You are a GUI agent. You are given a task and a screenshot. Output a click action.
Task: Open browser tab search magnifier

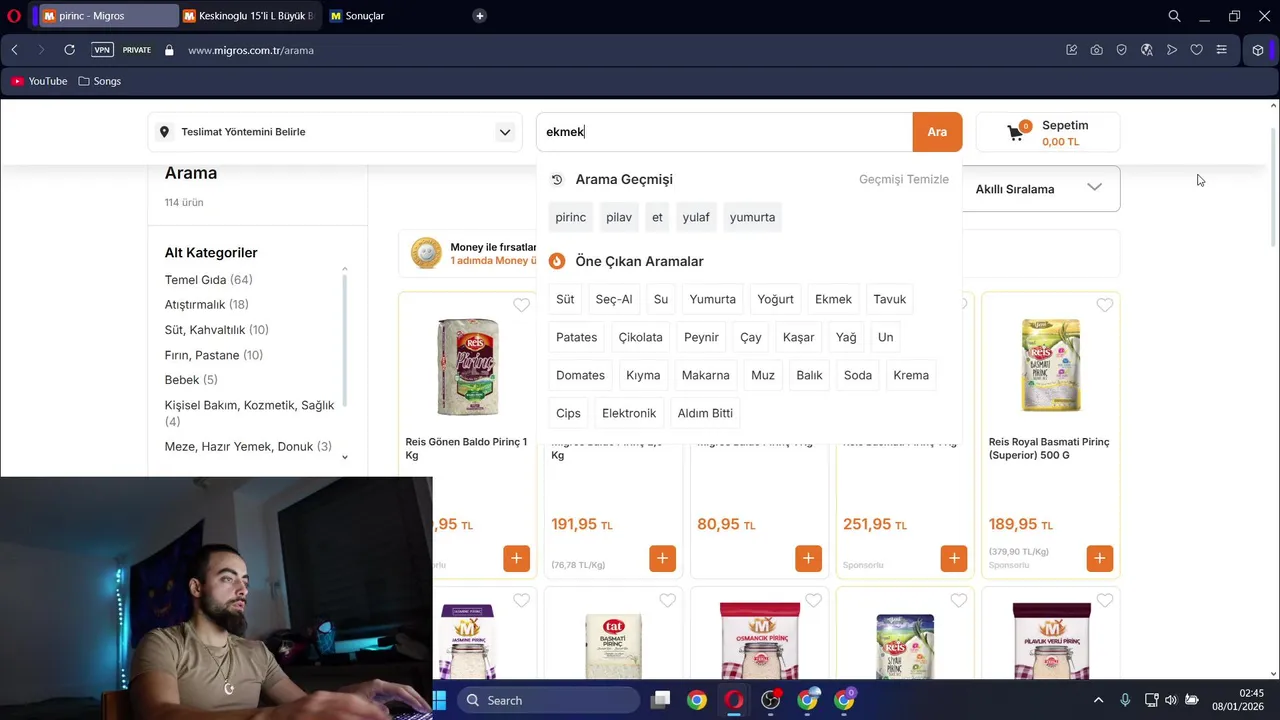pos(1174,16)
